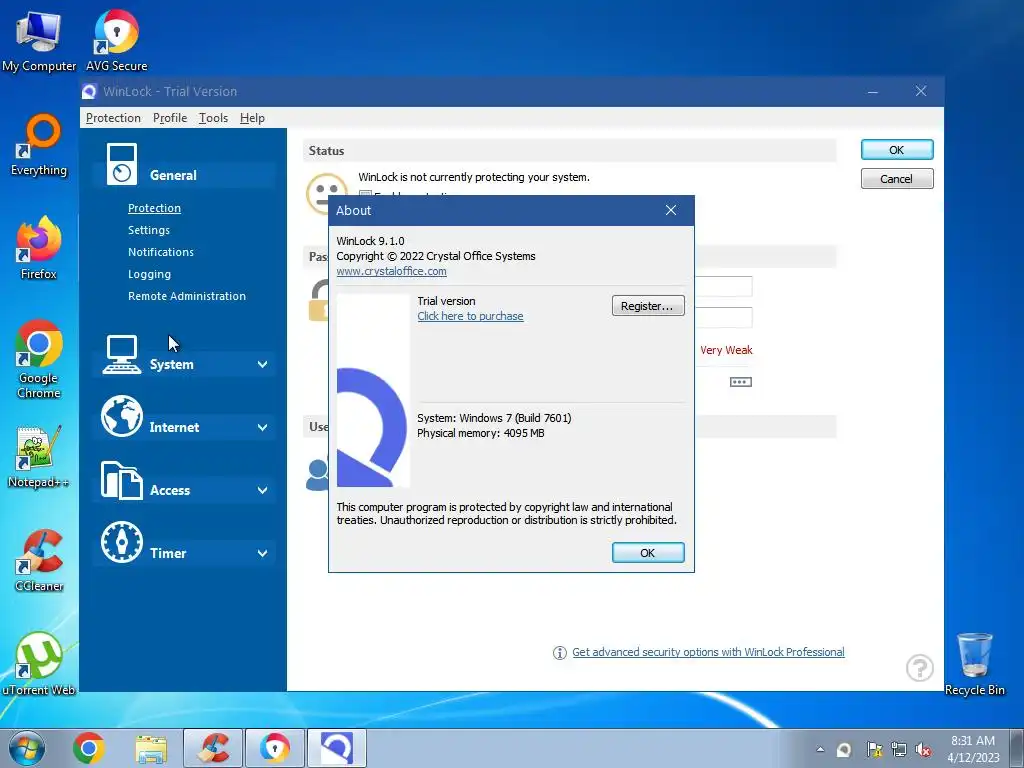Launch AVG Secure browser desktop shortcut

coord(116,39)
